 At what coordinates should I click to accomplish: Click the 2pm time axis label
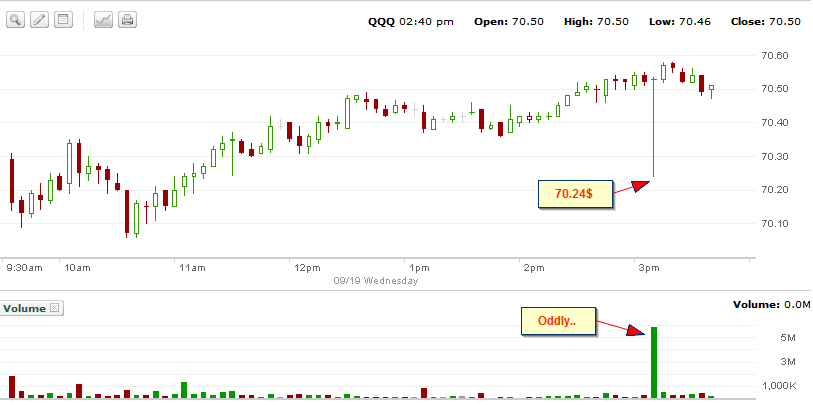tap(535, 268)
